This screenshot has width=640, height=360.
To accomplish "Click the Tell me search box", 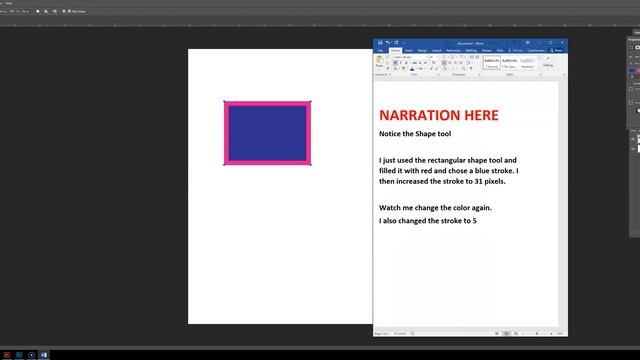I will click(516, 51).
